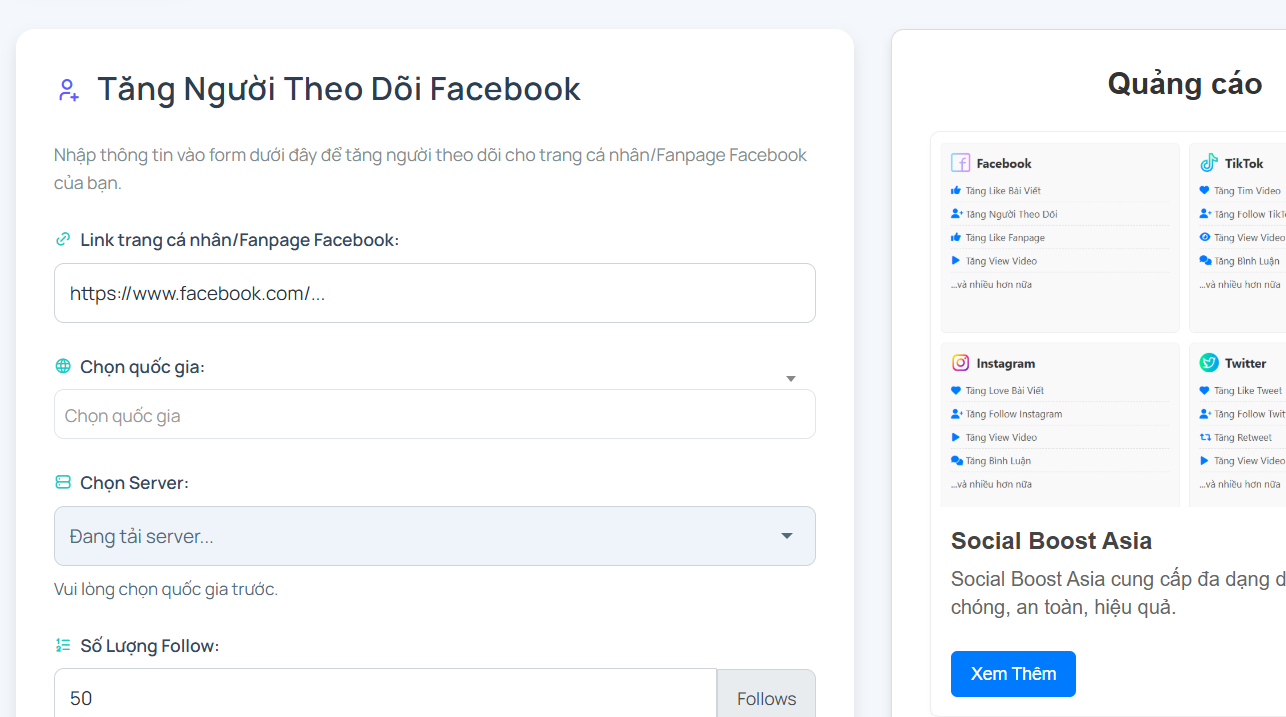Click the link icon next to Facebook link label
Screen dimensions: 1286x717
pyautogui.click(x=63, y=240)
